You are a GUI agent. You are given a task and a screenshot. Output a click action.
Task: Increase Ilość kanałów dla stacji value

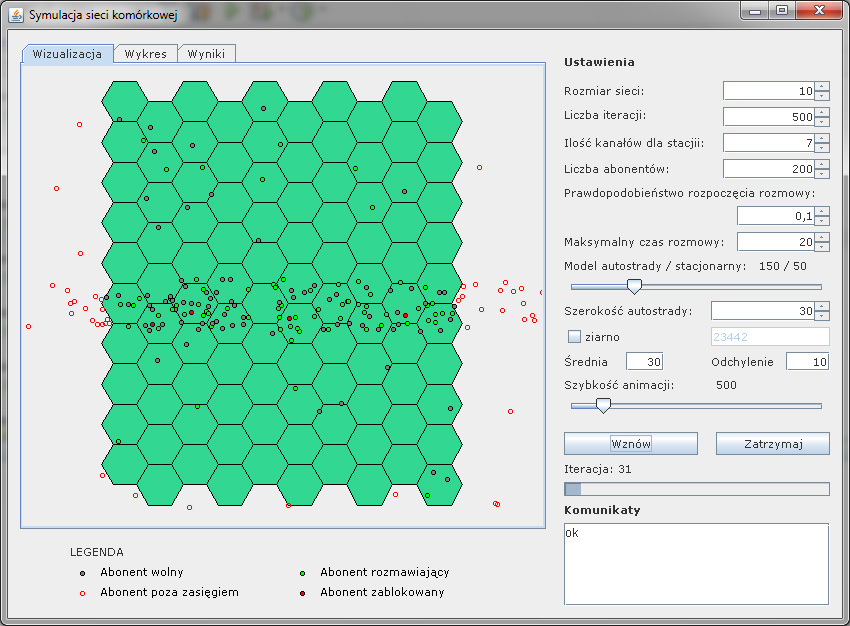[x=822, y=139]
